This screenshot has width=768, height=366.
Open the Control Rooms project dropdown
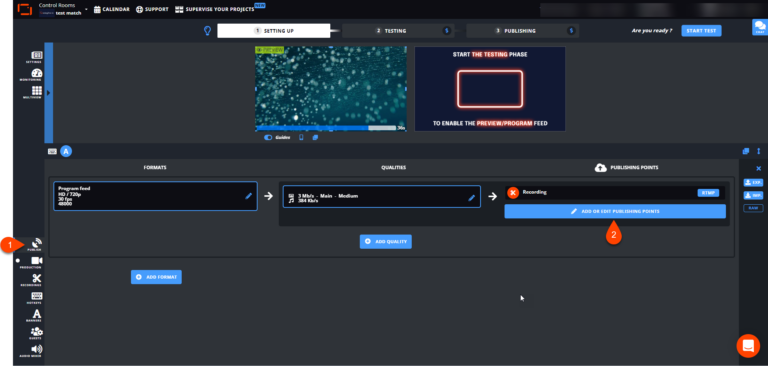pos(86,9)
